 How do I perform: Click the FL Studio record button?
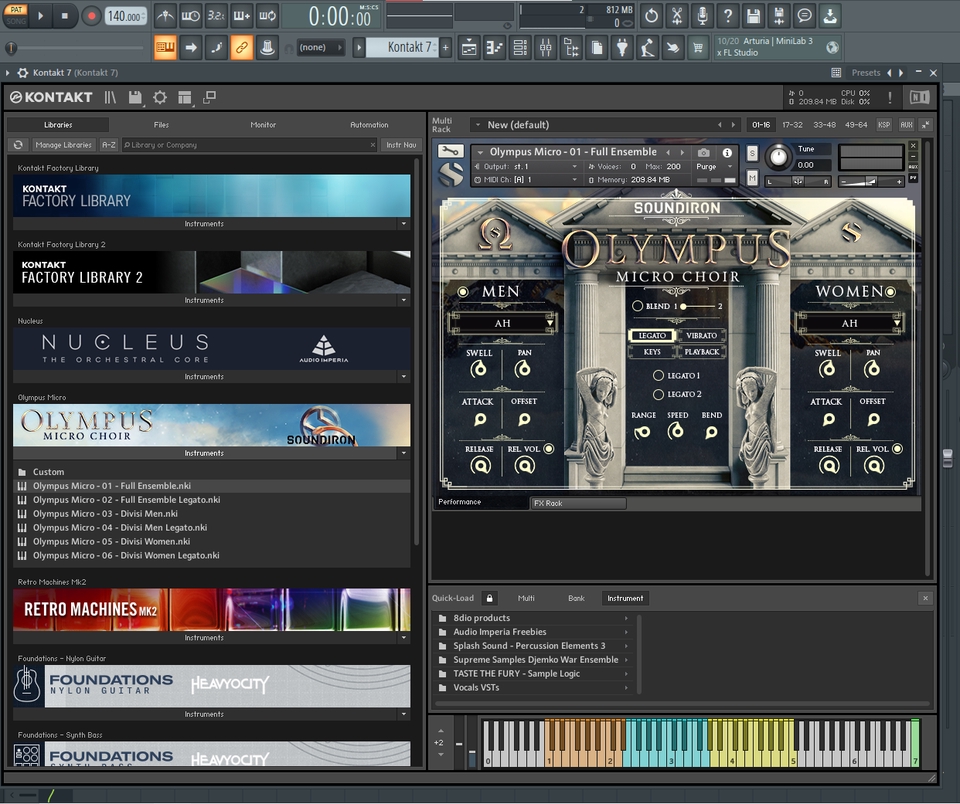click(x=91, y=16)
